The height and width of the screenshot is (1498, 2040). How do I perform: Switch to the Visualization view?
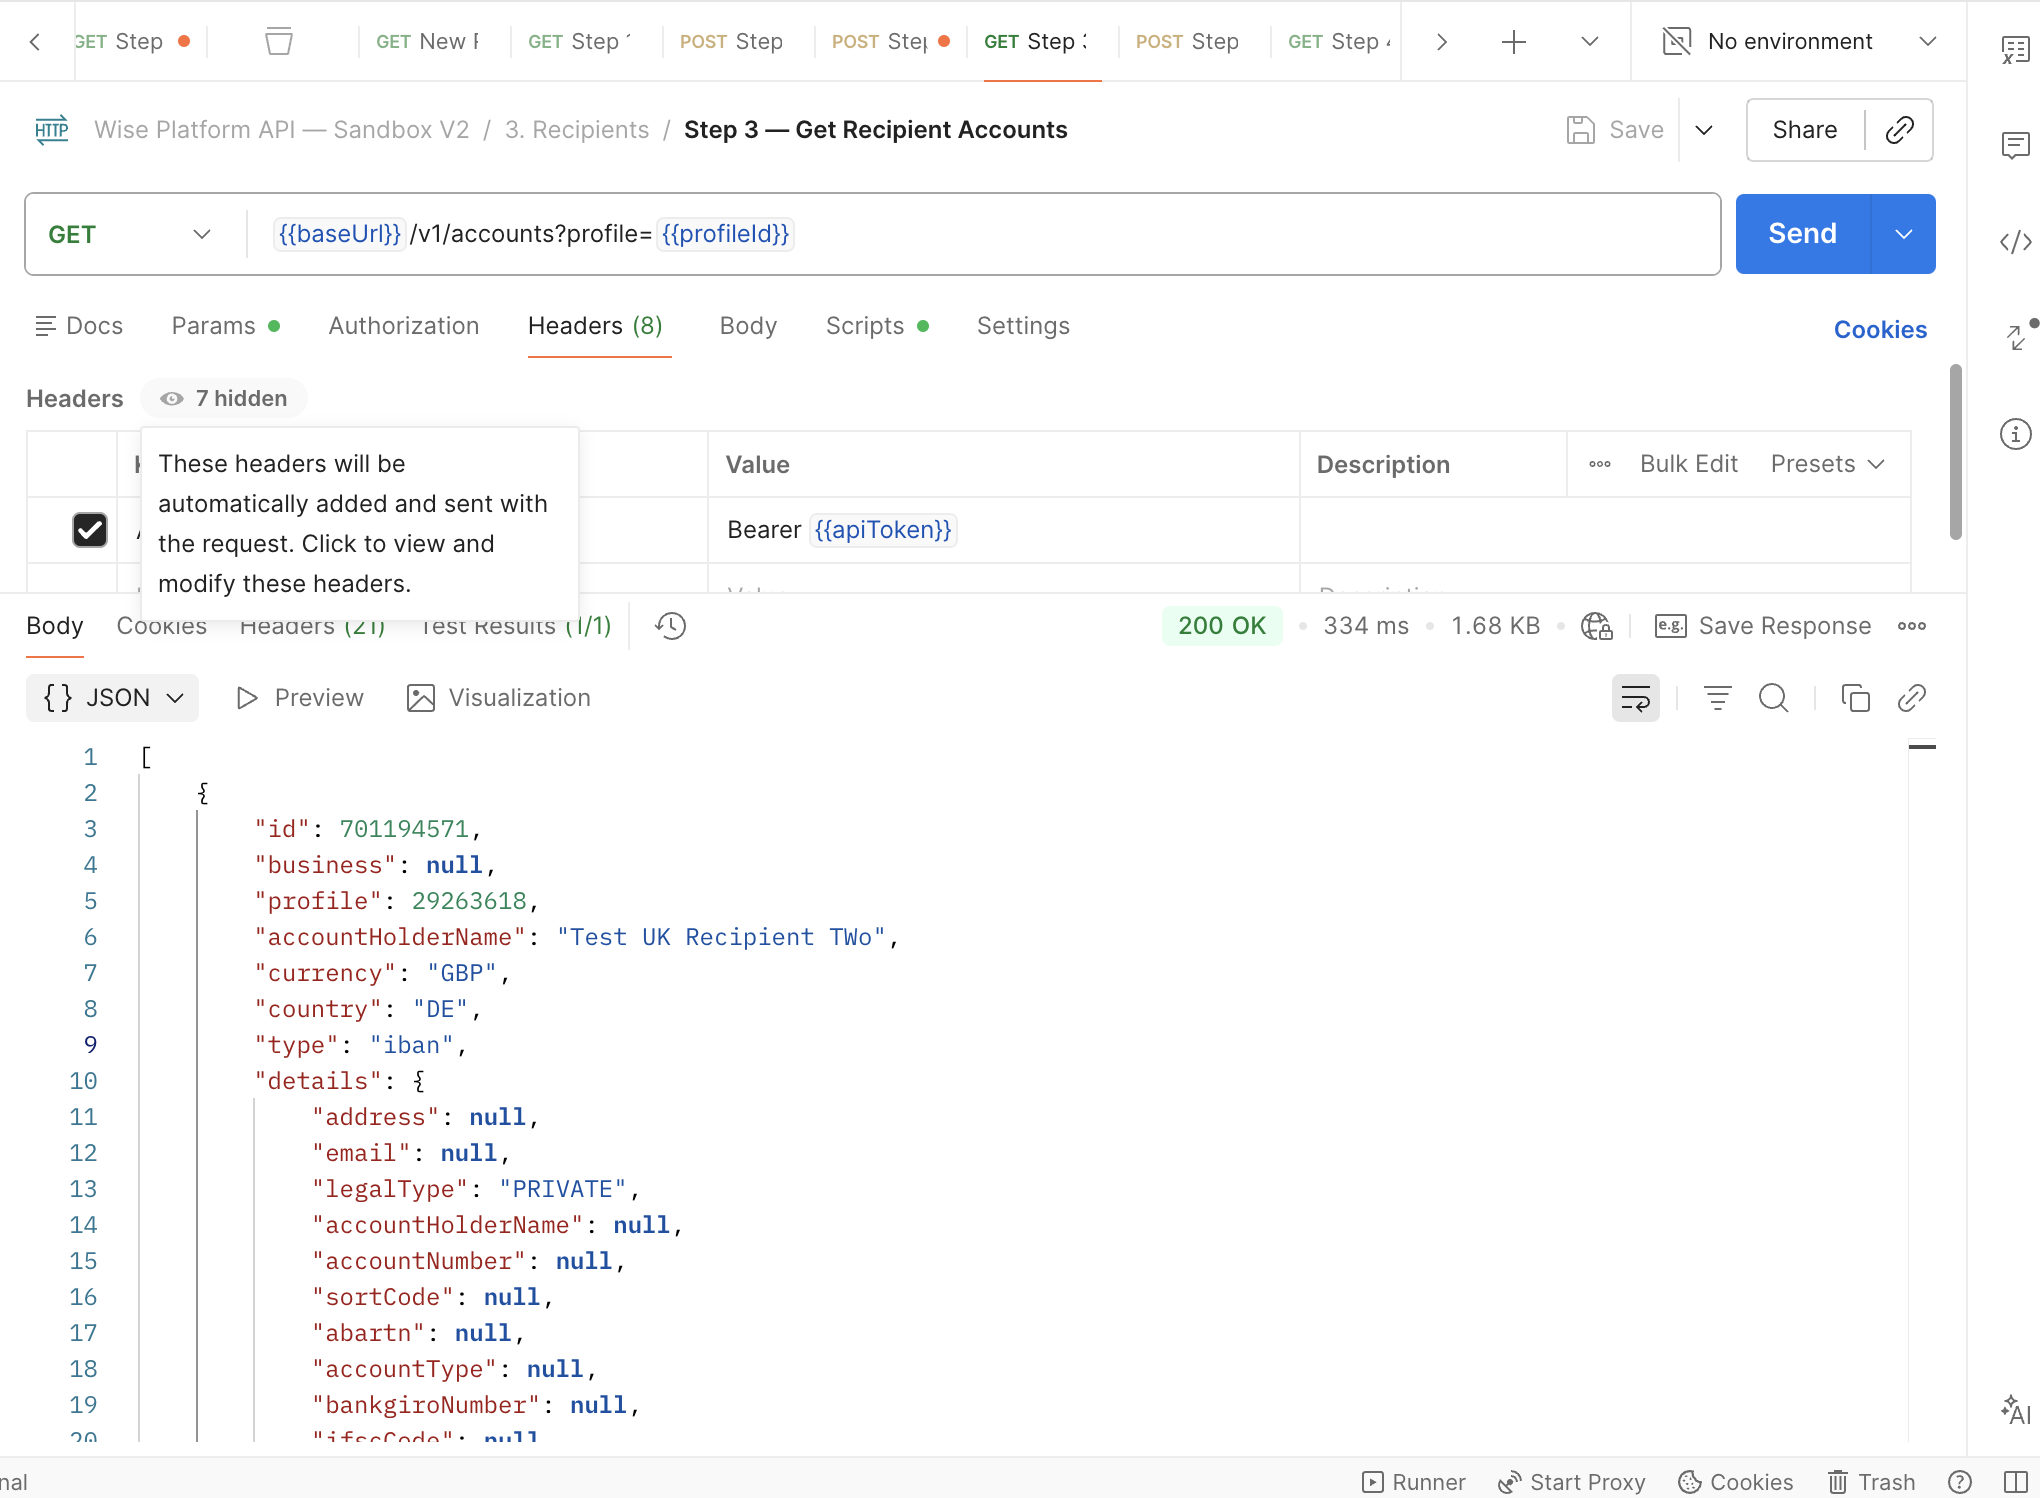coord(499,698)
